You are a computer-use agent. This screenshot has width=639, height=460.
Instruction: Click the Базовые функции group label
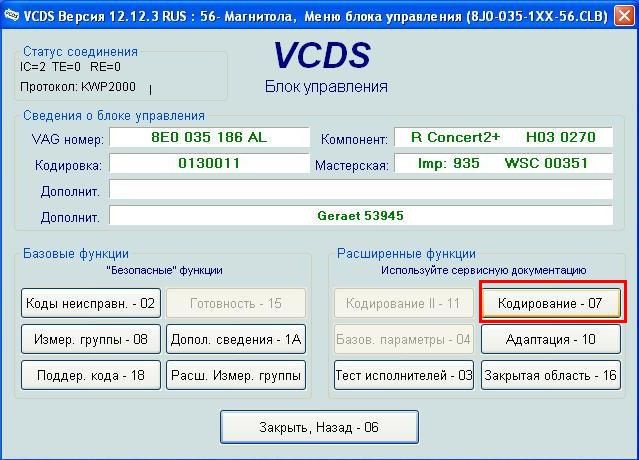[76, 253]
